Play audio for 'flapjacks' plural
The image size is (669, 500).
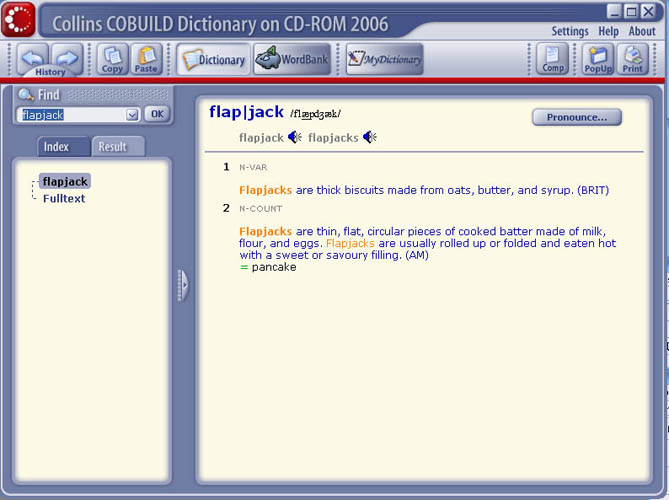[x=369, y=137]
